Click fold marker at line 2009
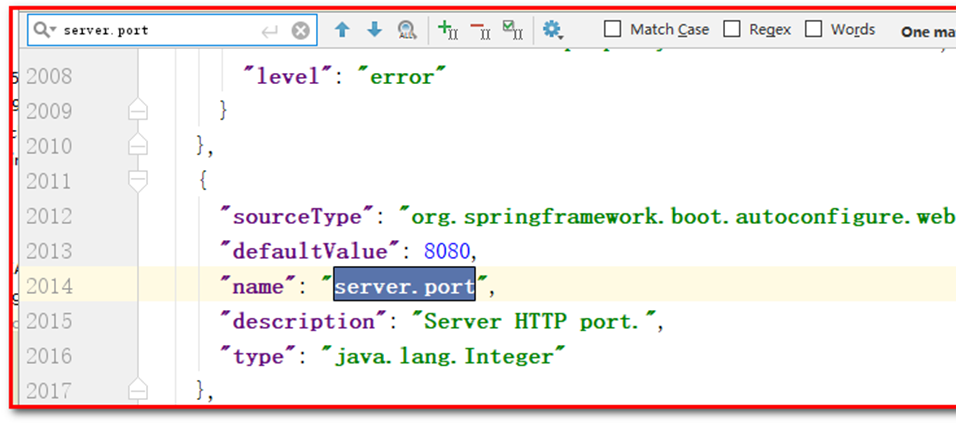Screen dimensions: 956x425 tap(138, 110)
